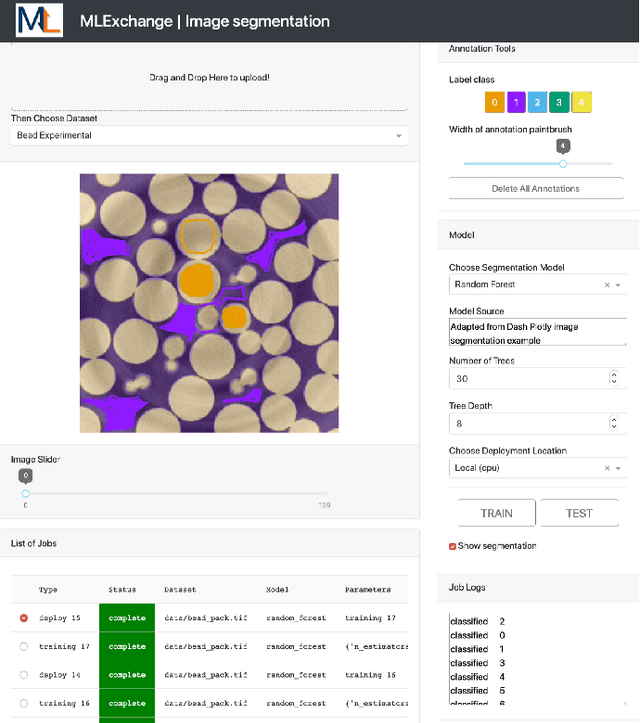
Task: Click the Number of Trees input field
Action: pyautogui.click(x=528, y=379)
